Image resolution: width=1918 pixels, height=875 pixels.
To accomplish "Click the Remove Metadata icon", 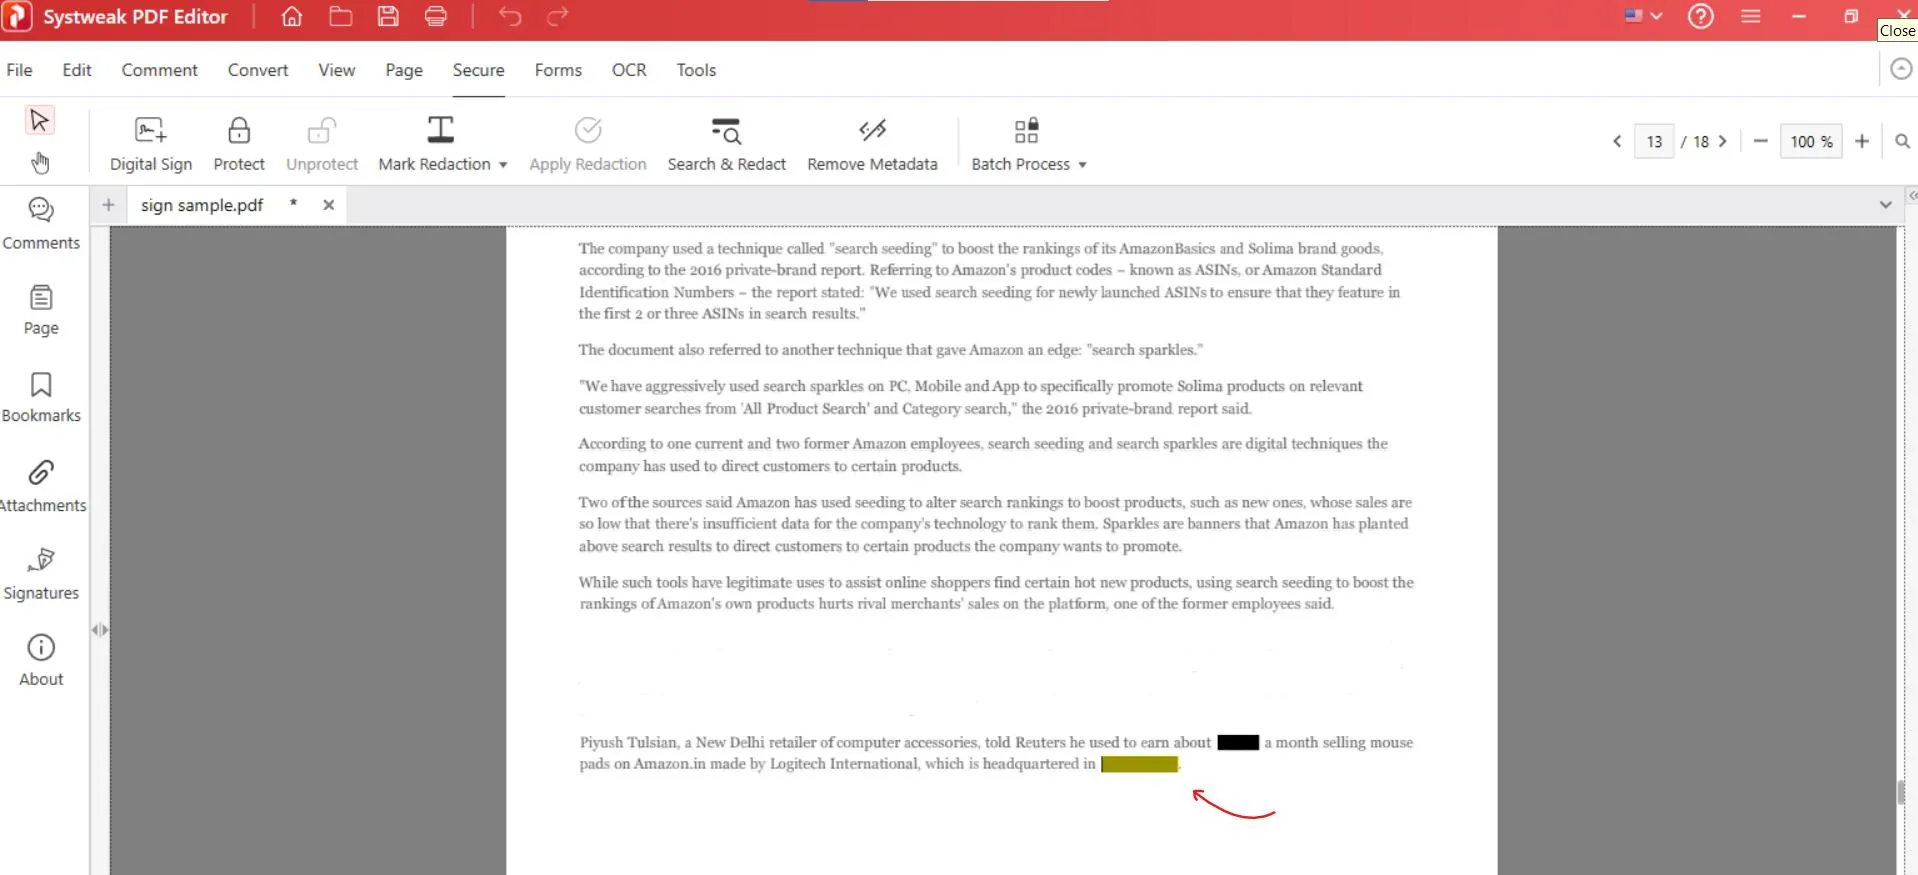I will click(x=872, y=131).
